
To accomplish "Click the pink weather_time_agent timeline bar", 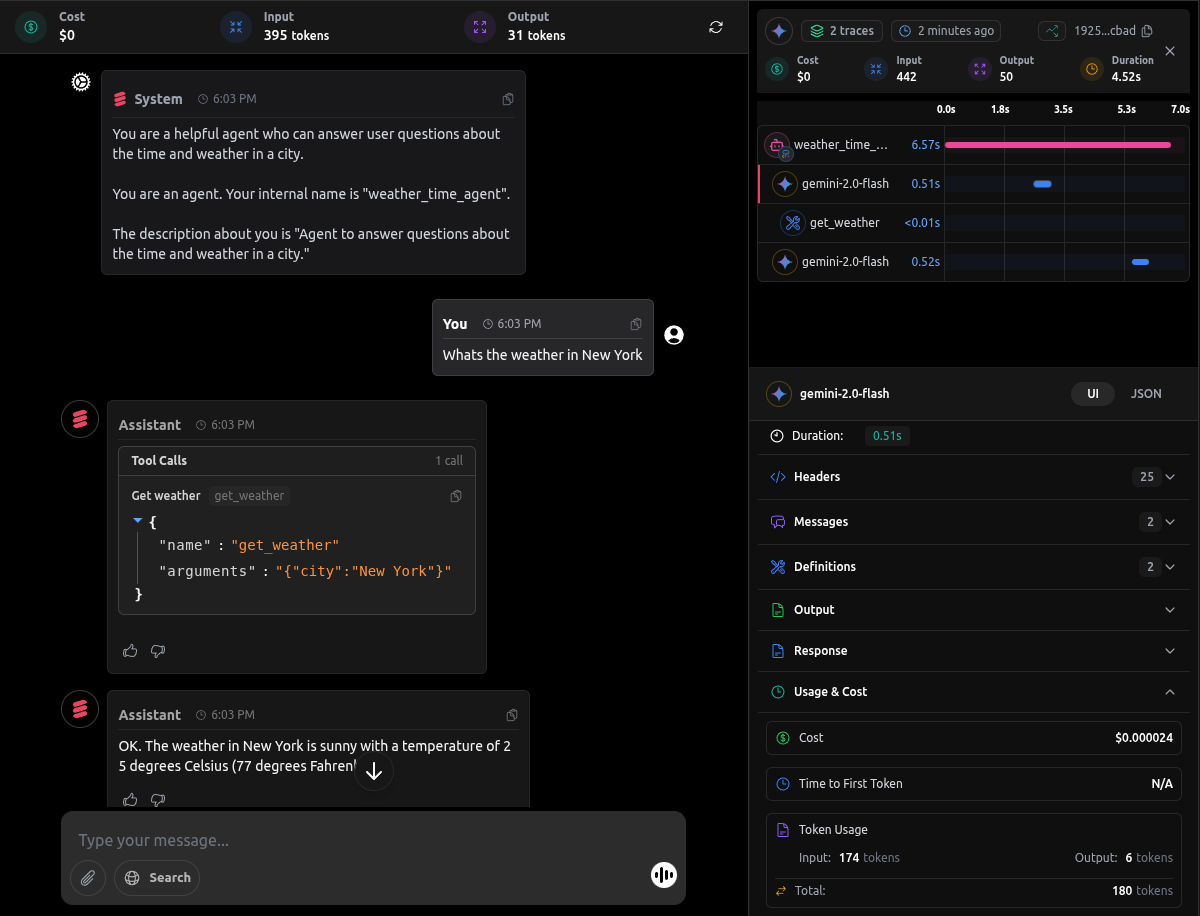I will click(1057, 145).
